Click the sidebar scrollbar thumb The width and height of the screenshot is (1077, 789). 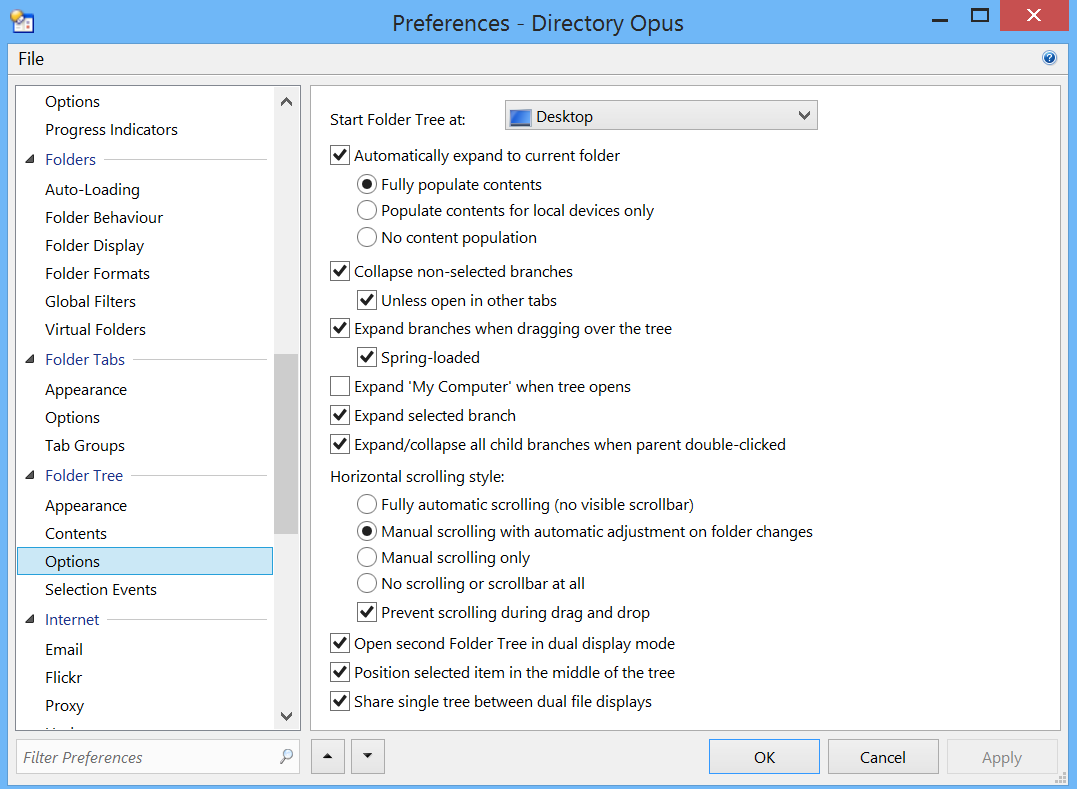pos(286,444)
